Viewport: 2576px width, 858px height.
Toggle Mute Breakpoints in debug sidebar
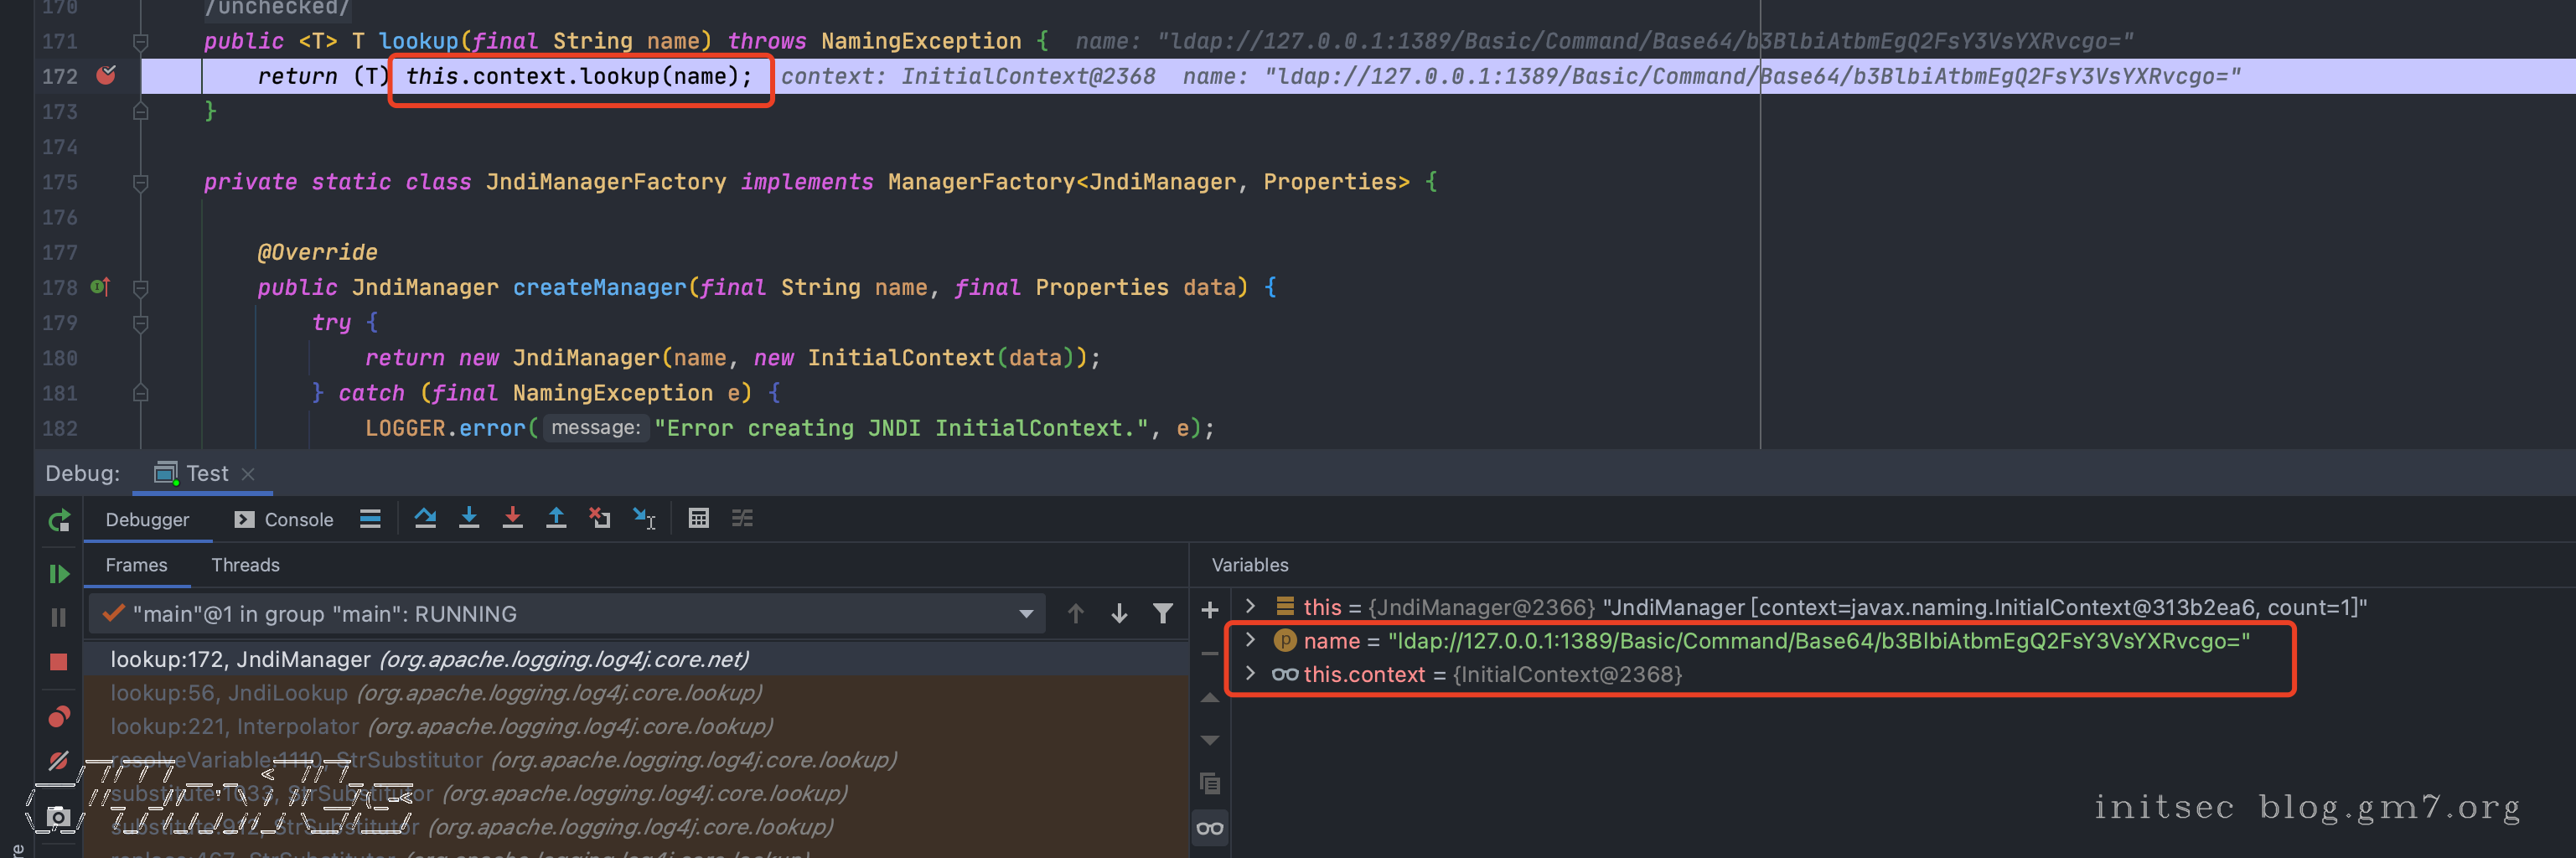[59, 761]
